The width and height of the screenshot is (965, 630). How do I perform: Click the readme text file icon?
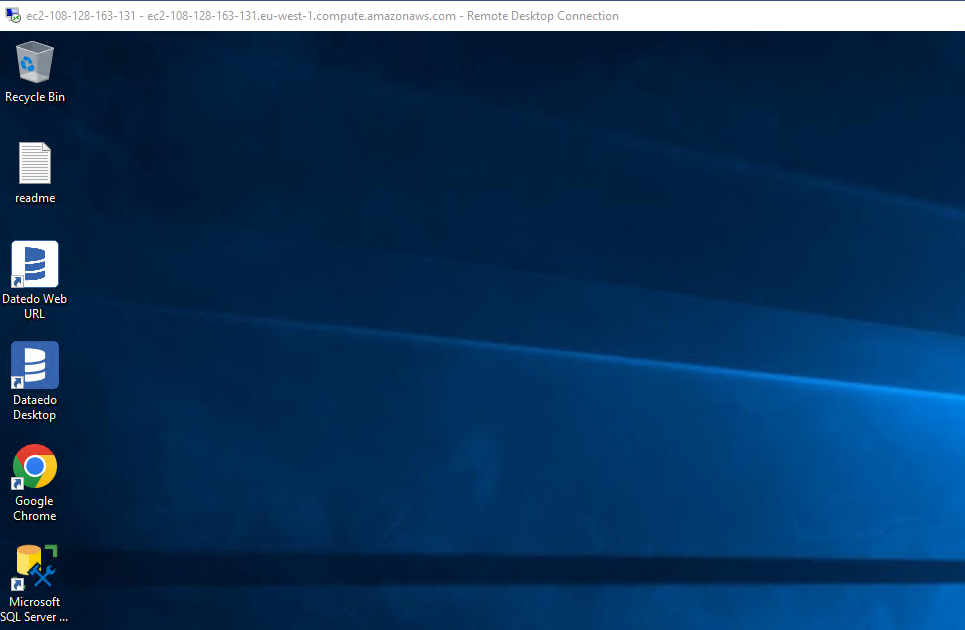(x=35, y=163)
